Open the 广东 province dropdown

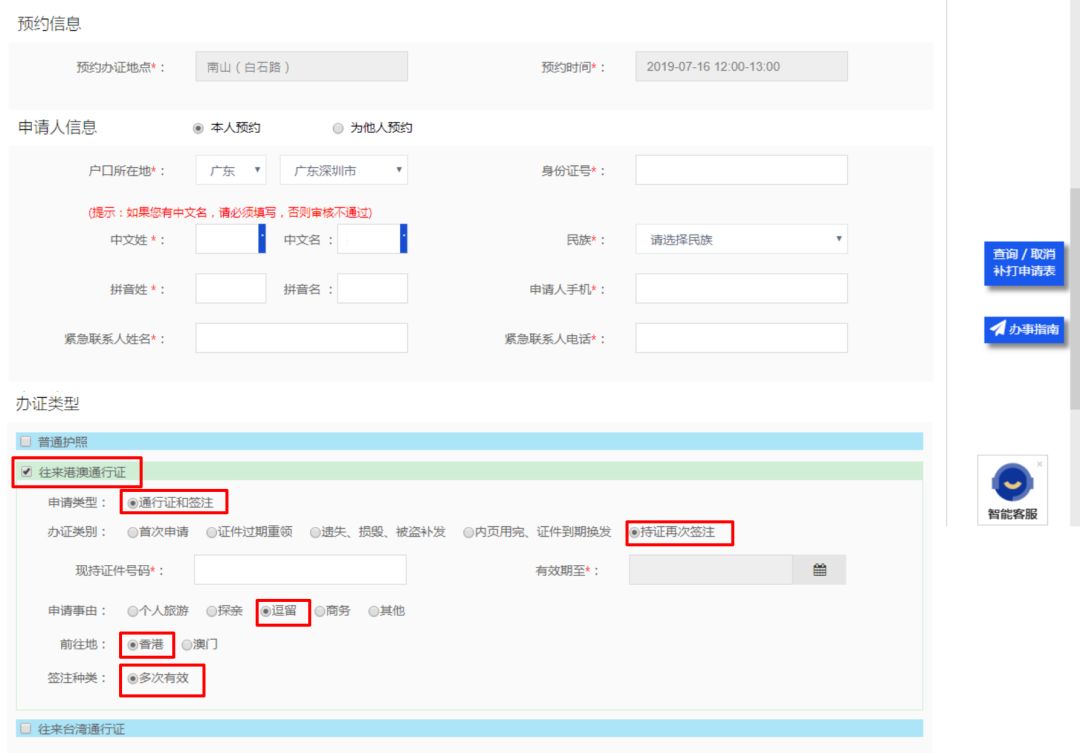point(231,170)
